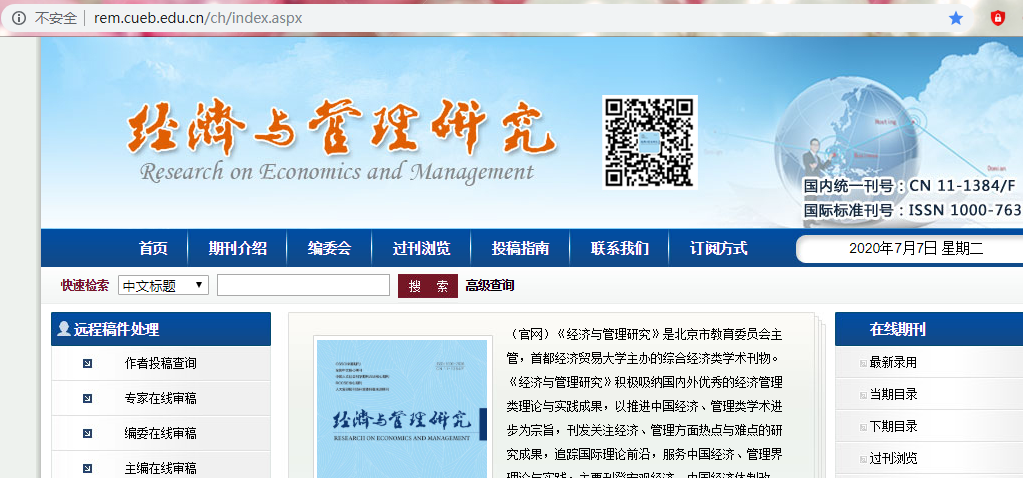The height and width of the screenshot is (478, 1023).
Task: Open 首页 in navigation bar
Action: click(x=153, y=248)
